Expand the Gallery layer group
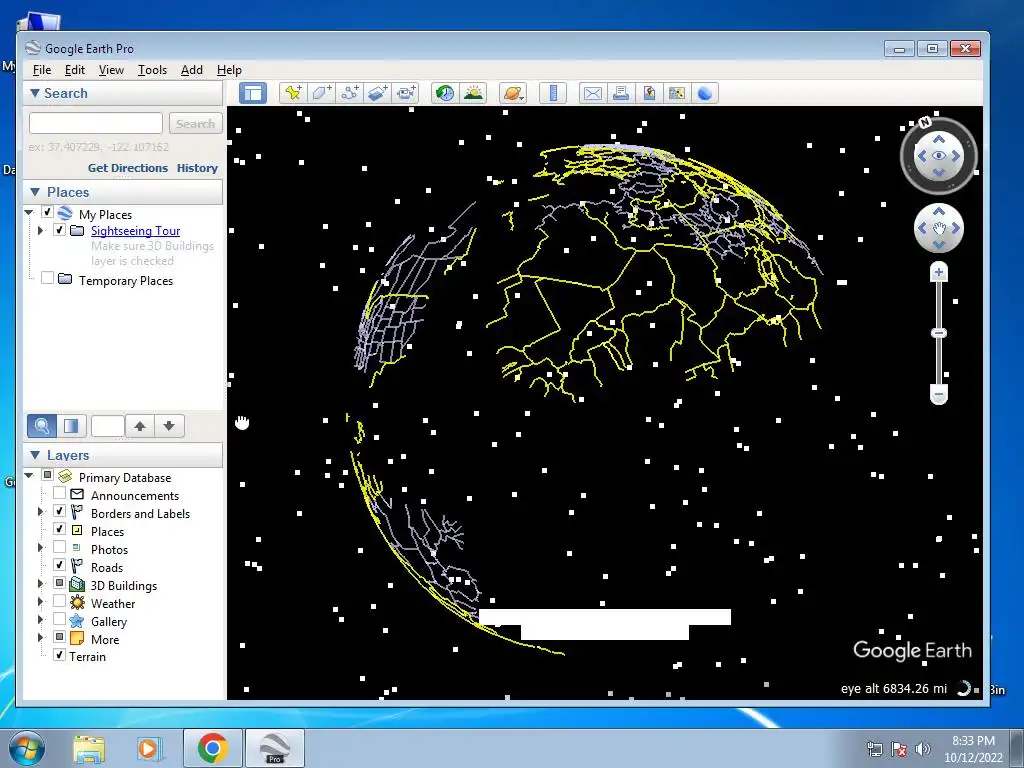Screen dimensions: 1024x768 point(40,619)
